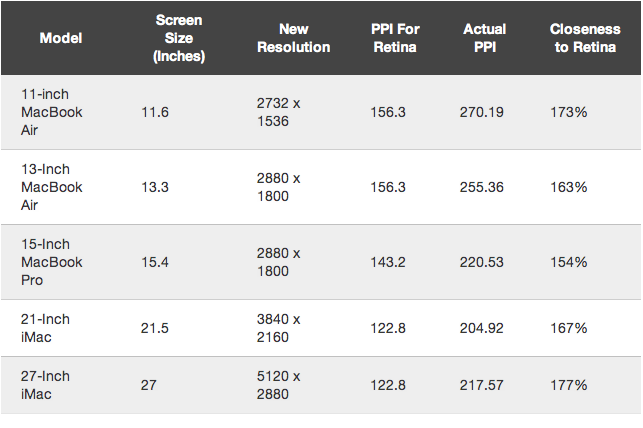Click the 177% closeness value
Screen dimensions: 643x428
click(x=569, y=385)
